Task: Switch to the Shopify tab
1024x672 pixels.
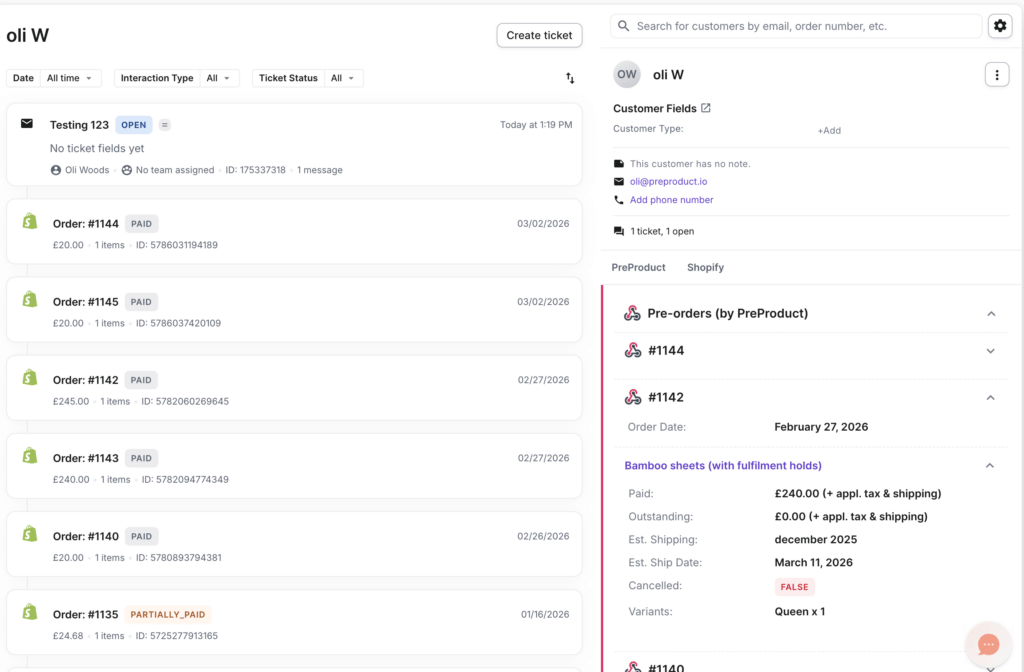Action: pyautogui.click(x=705, y=267)
